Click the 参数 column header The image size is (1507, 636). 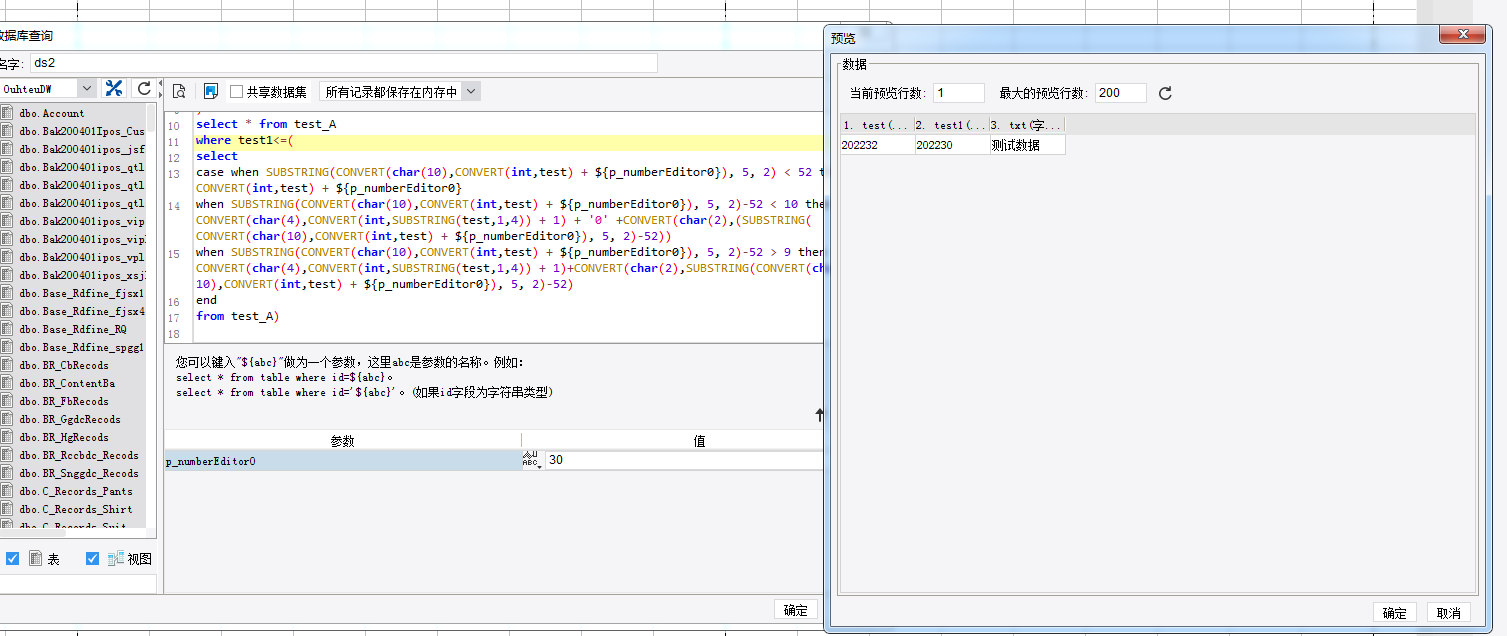(343, 441)
